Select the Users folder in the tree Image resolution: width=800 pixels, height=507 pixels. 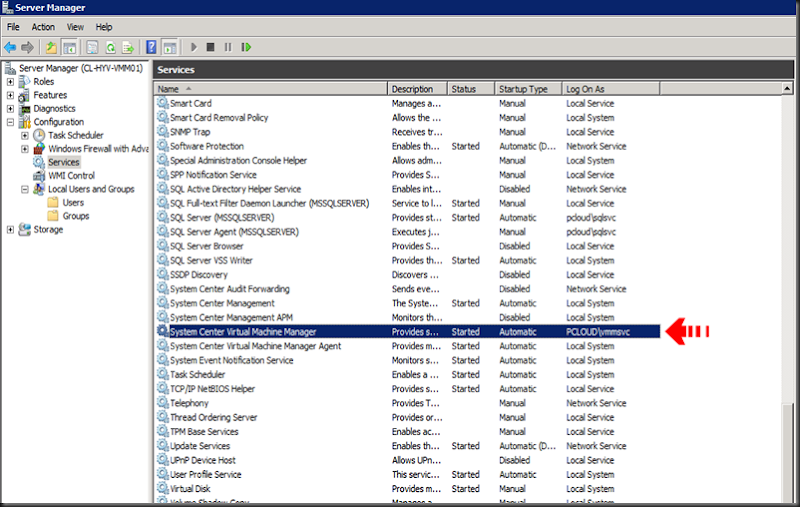pos(73,203)
